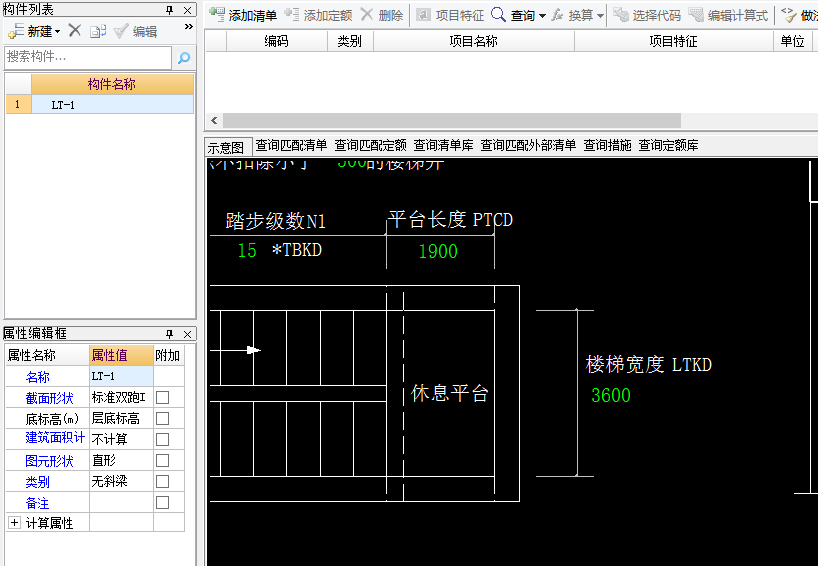
Task: Click the 项目特征 column header
Action: click(673, 41)
